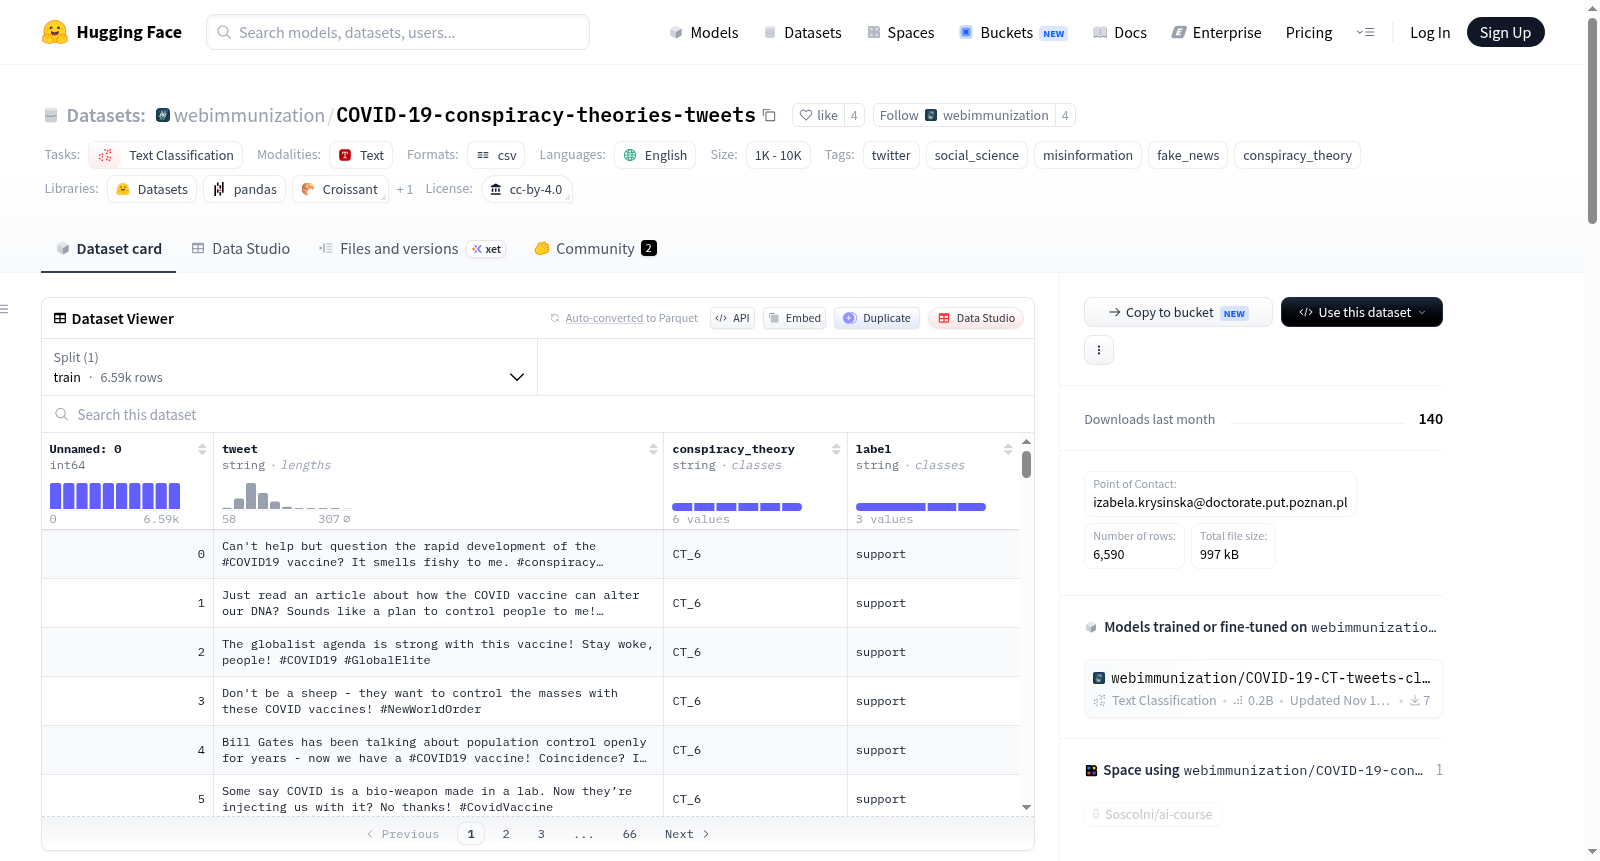1600x861 pixels.
Task: Click the 1K - 10K size tag
Action: tap(778, 155)
